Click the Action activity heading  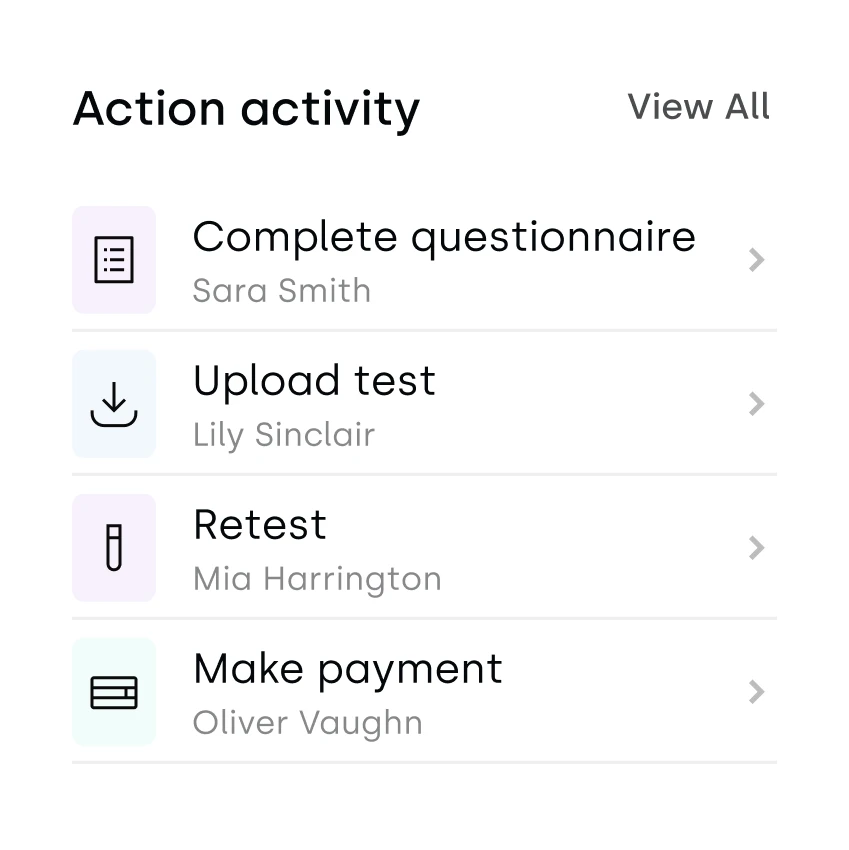pyautogui.click(x=246, y=108)
